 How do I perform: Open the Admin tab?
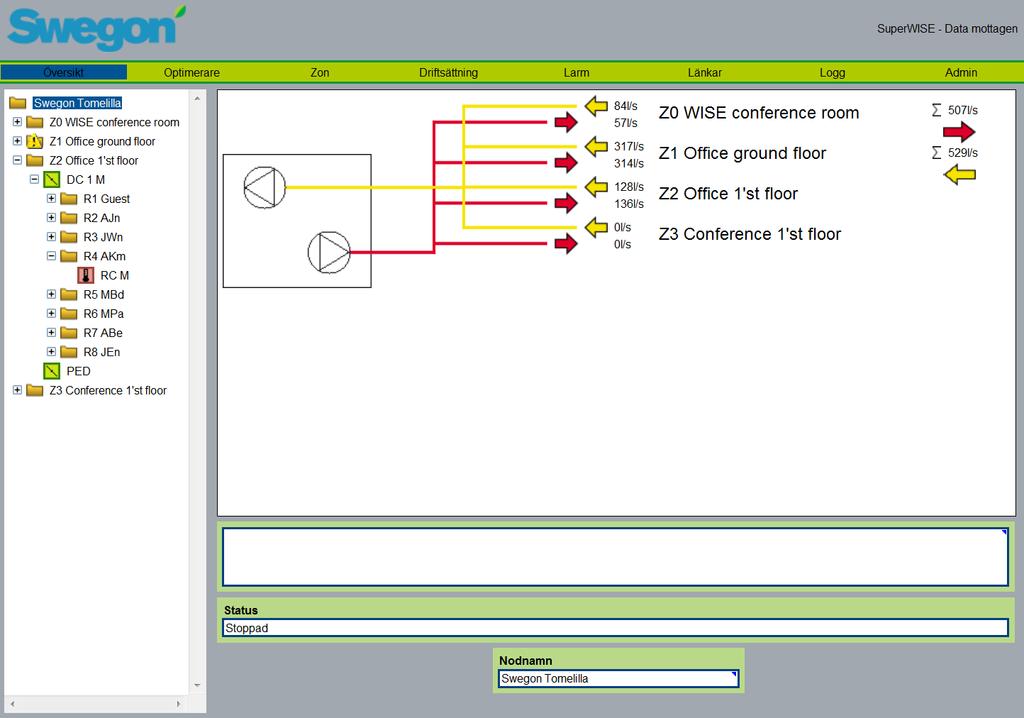[x=961, y=73]
